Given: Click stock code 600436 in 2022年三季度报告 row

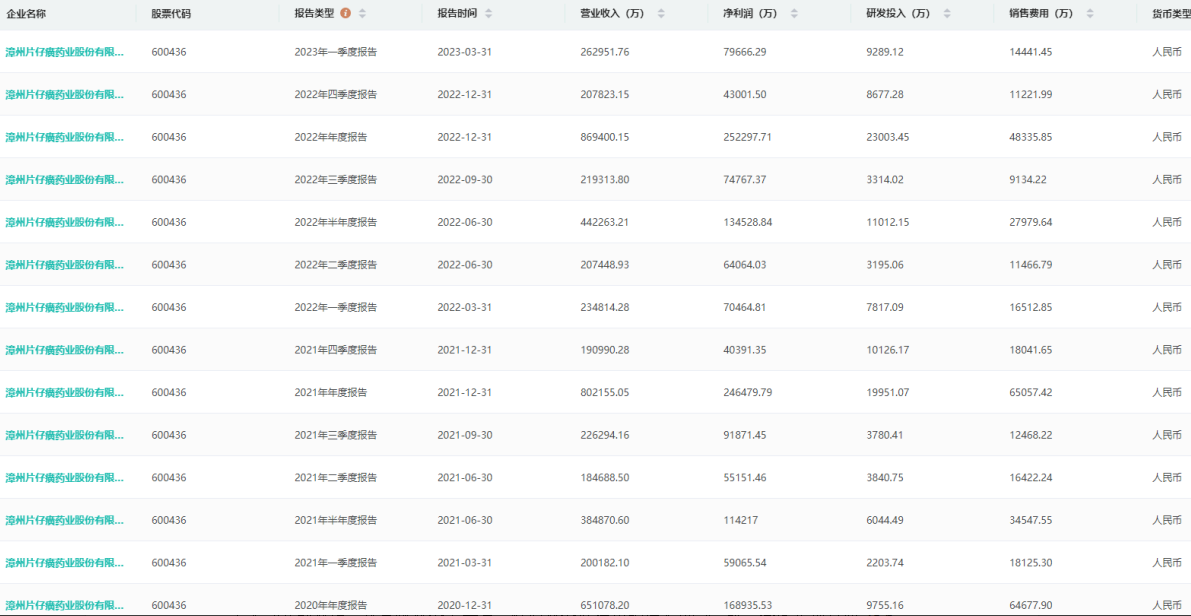Looking at the screenshot, I should (169, 180).
